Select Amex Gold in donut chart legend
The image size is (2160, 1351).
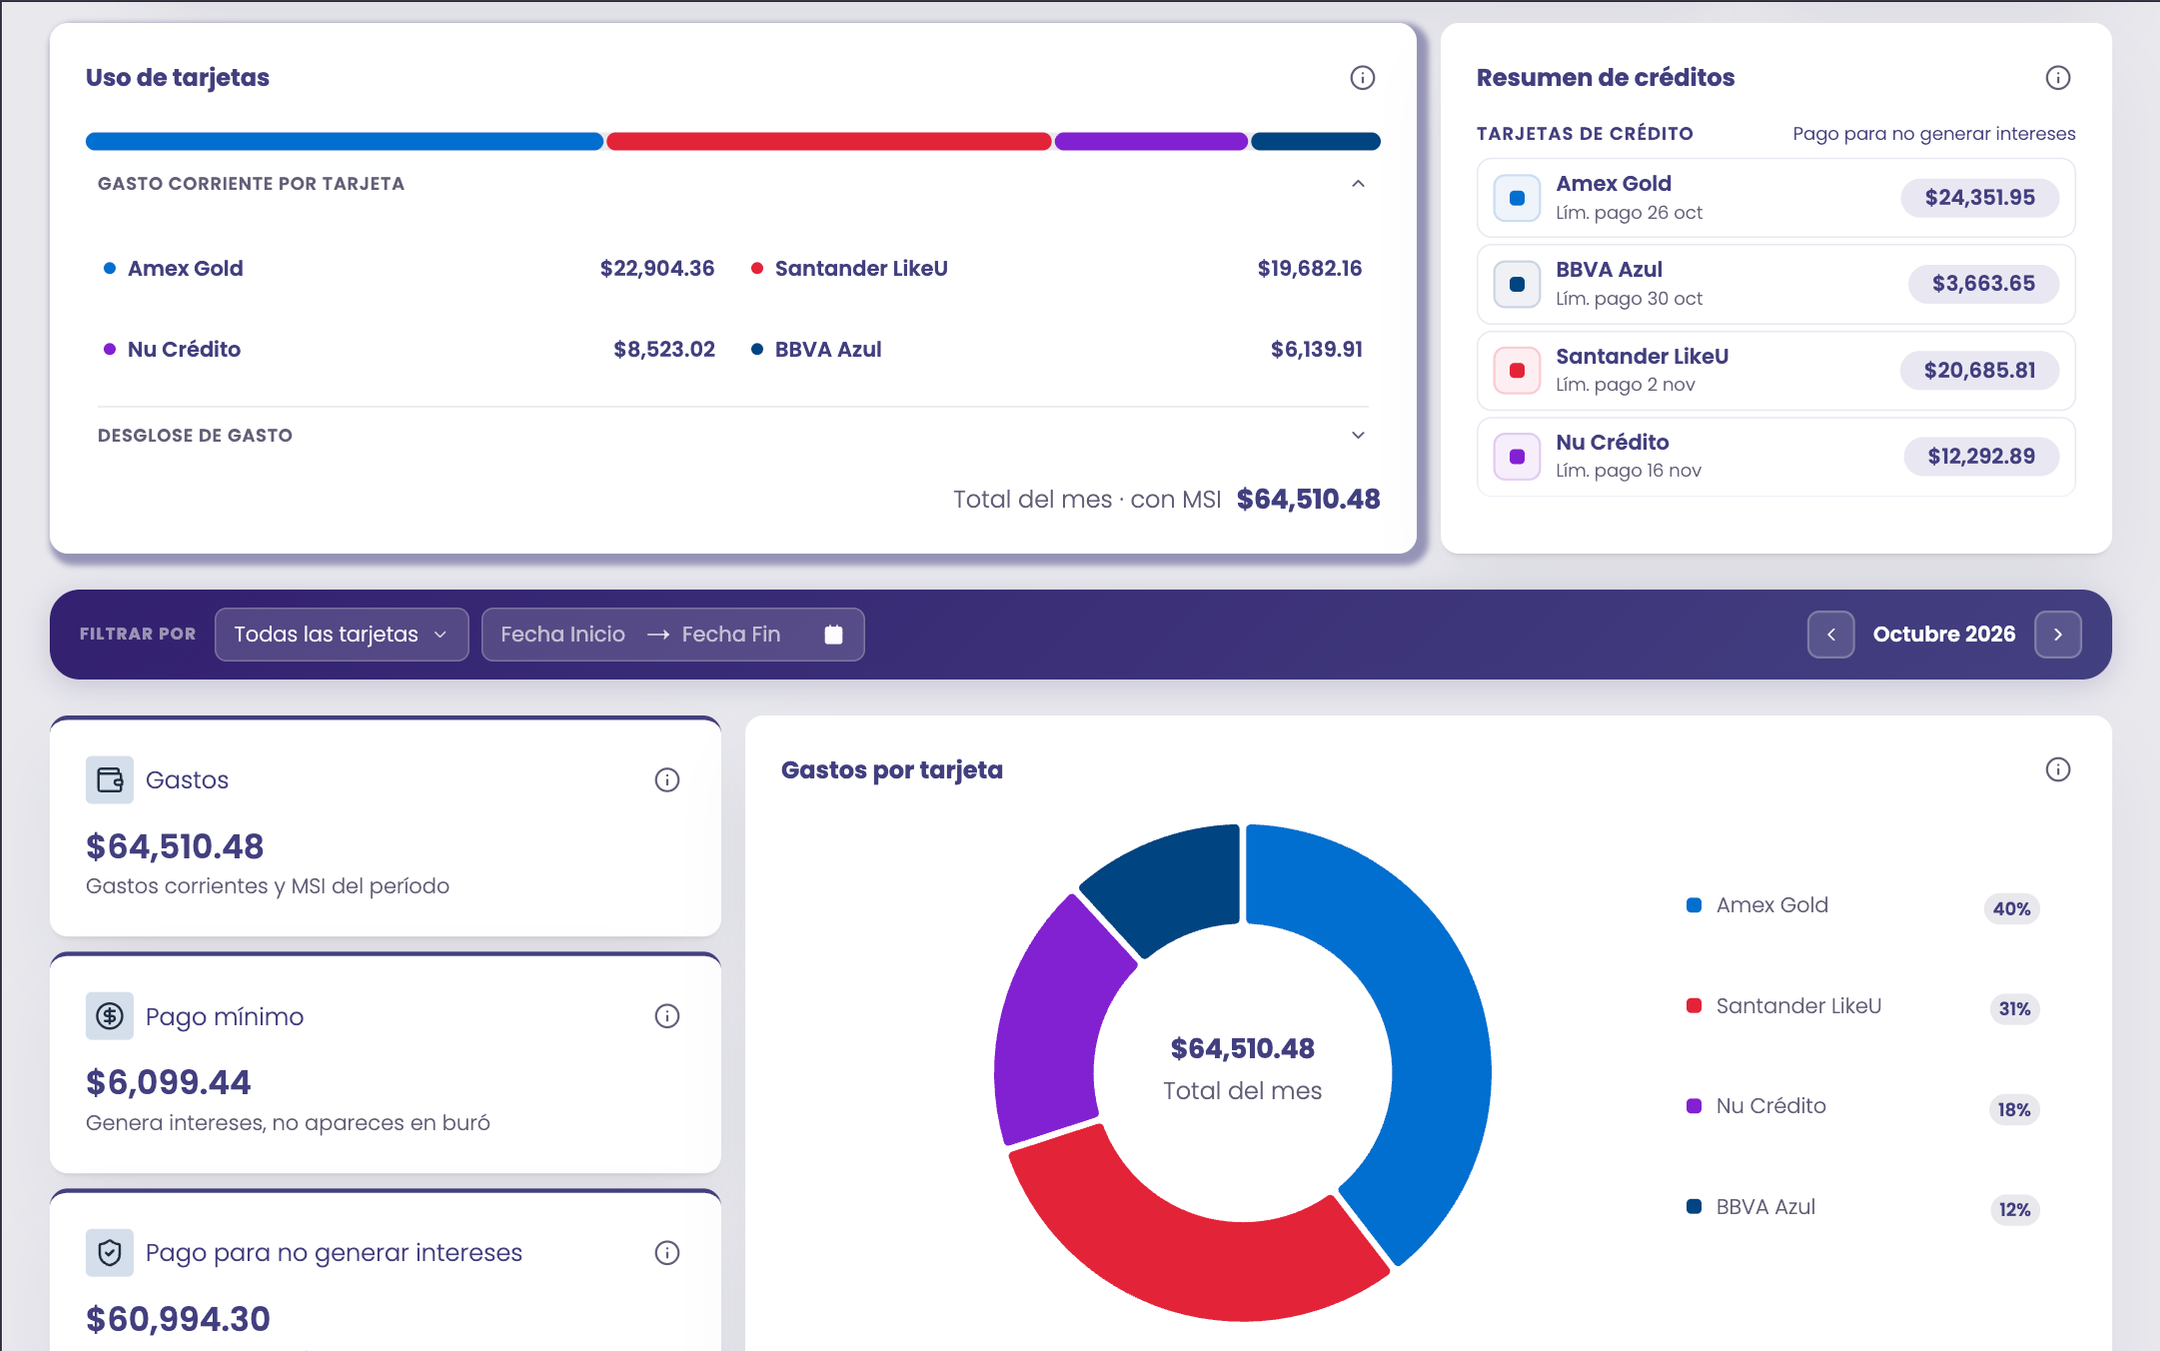tap(1772, 906)
